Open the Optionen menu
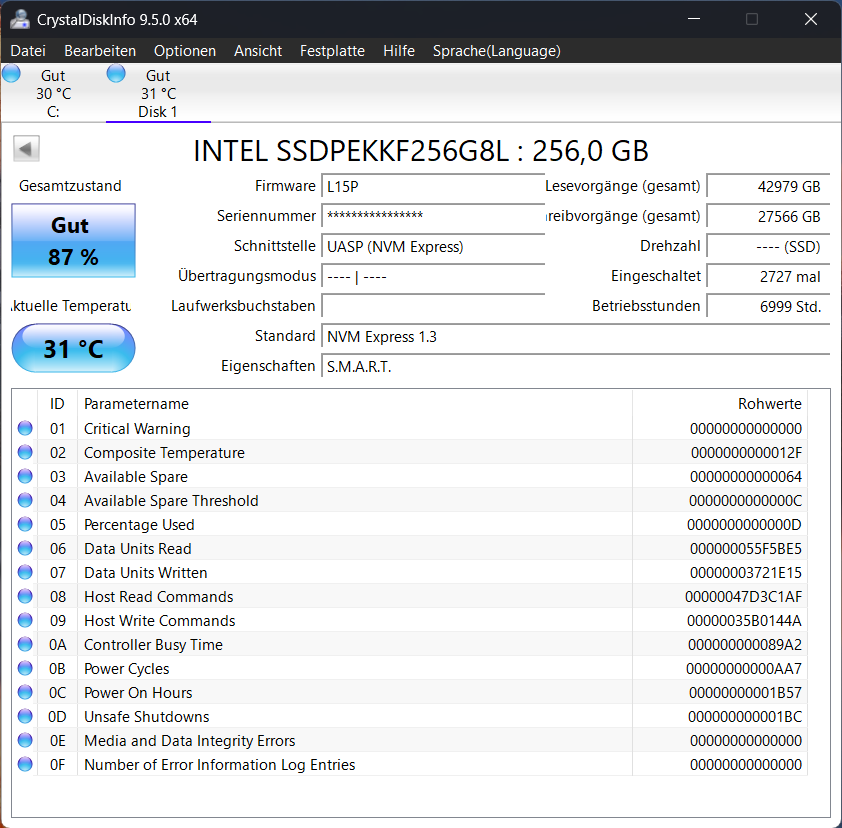842x828 pixels. pos(185,50)
